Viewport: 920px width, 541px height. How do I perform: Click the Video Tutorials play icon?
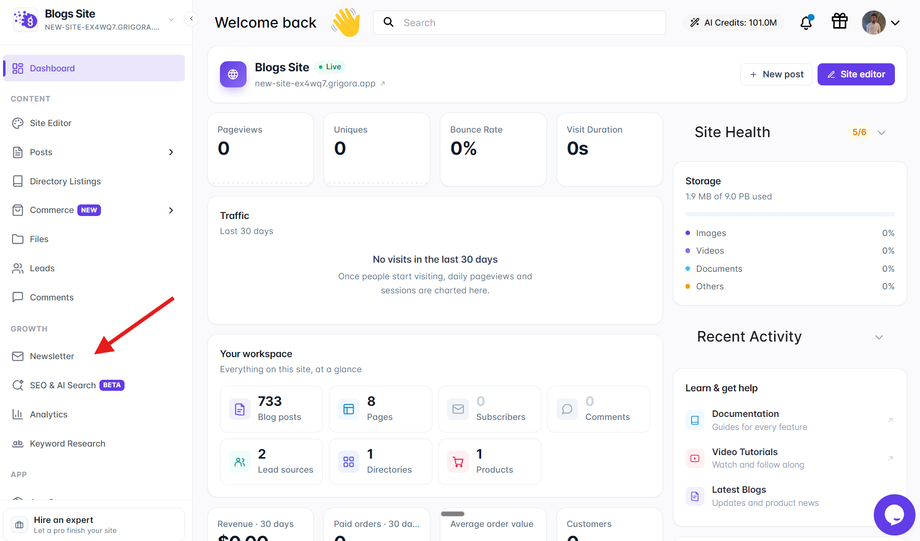[x=695, y=458]
